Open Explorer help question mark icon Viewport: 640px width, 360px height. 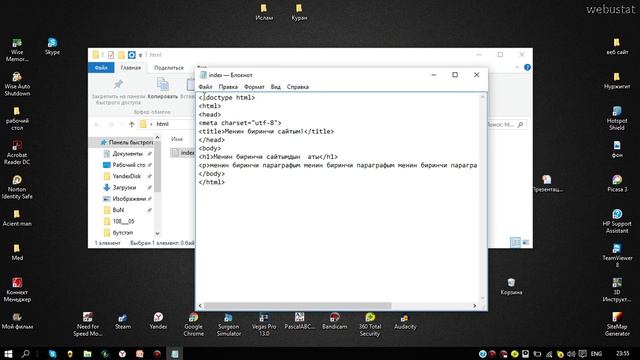527,67
